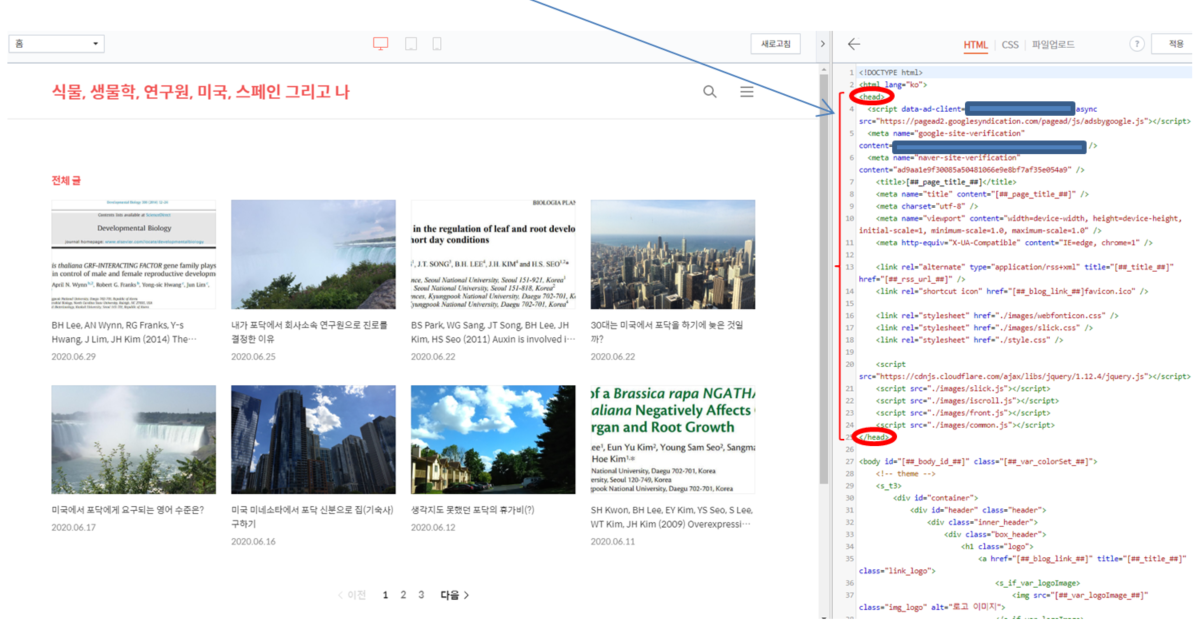Open post 미국 미네소타에서 포닥 신분으로 집
This screenshot has width=1194, height=623.
pyautogui.click(x=312, y=517)
